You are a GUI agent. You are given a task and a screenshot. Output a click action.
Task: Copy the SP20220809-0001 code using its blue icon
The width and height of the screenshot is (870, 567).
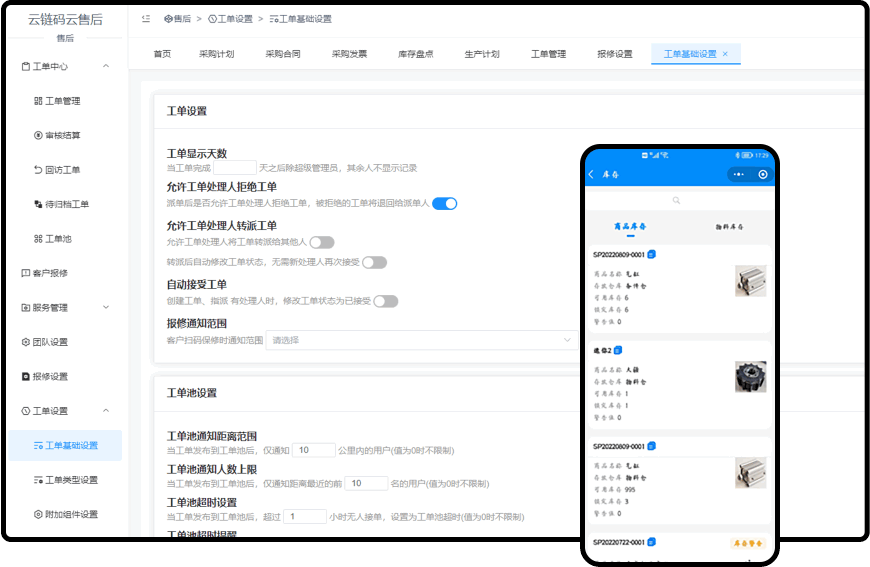pyautogui.click(x=652, y=255)
